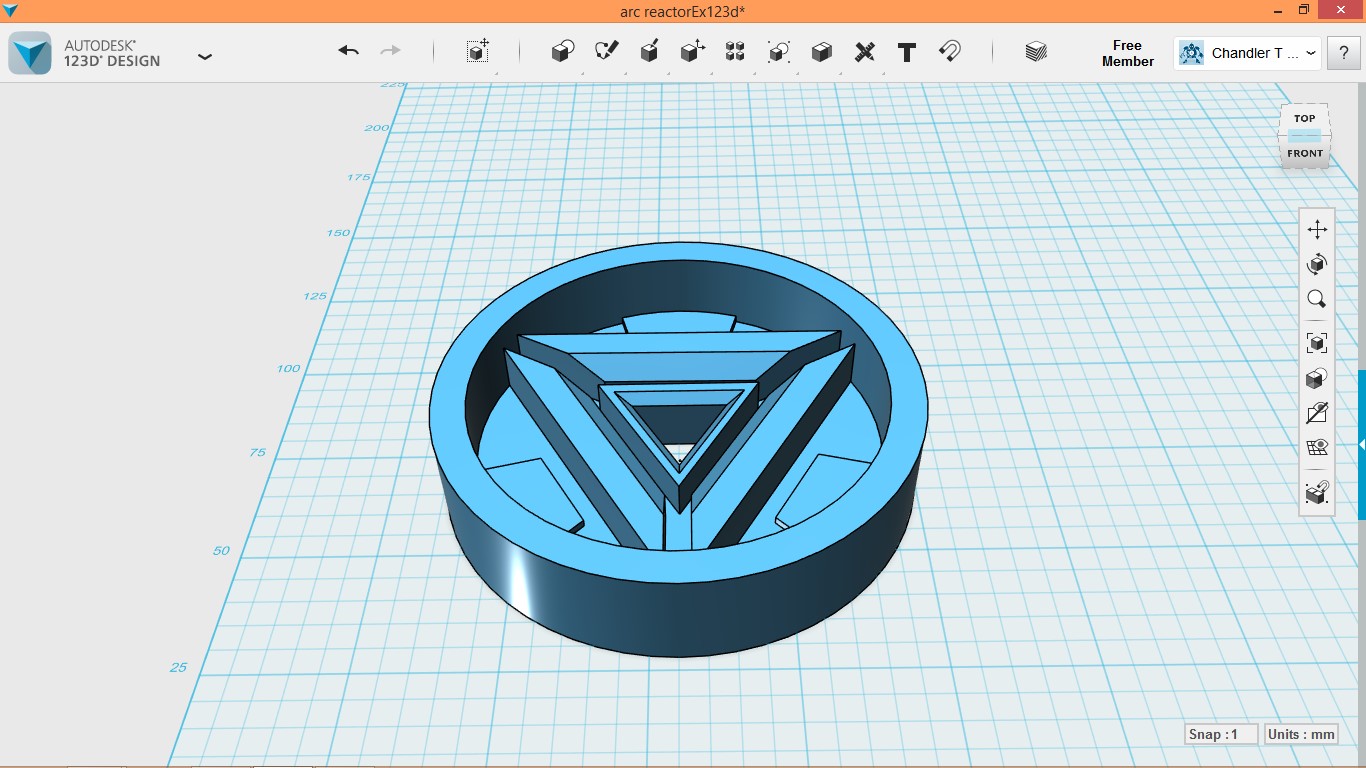Open the Units : mm setting
The width and height of the screenshot is (1366, 768).
pos(1301,734)
